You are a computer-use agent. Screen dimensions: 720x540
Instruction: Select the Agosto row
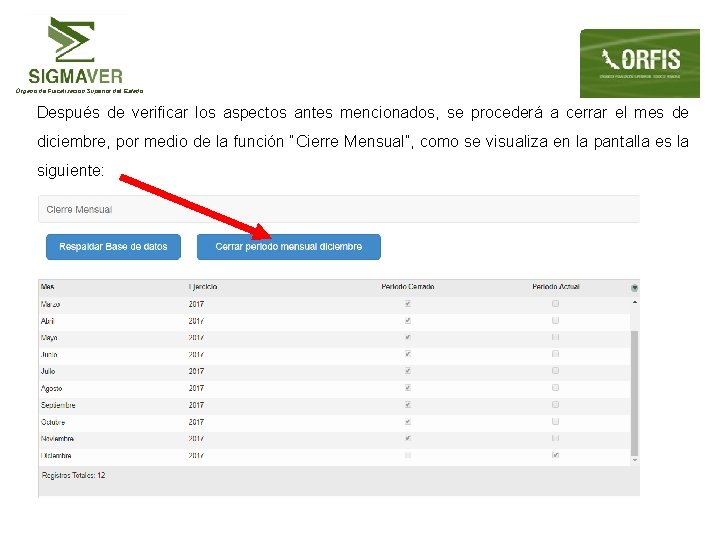pos(334,388)
